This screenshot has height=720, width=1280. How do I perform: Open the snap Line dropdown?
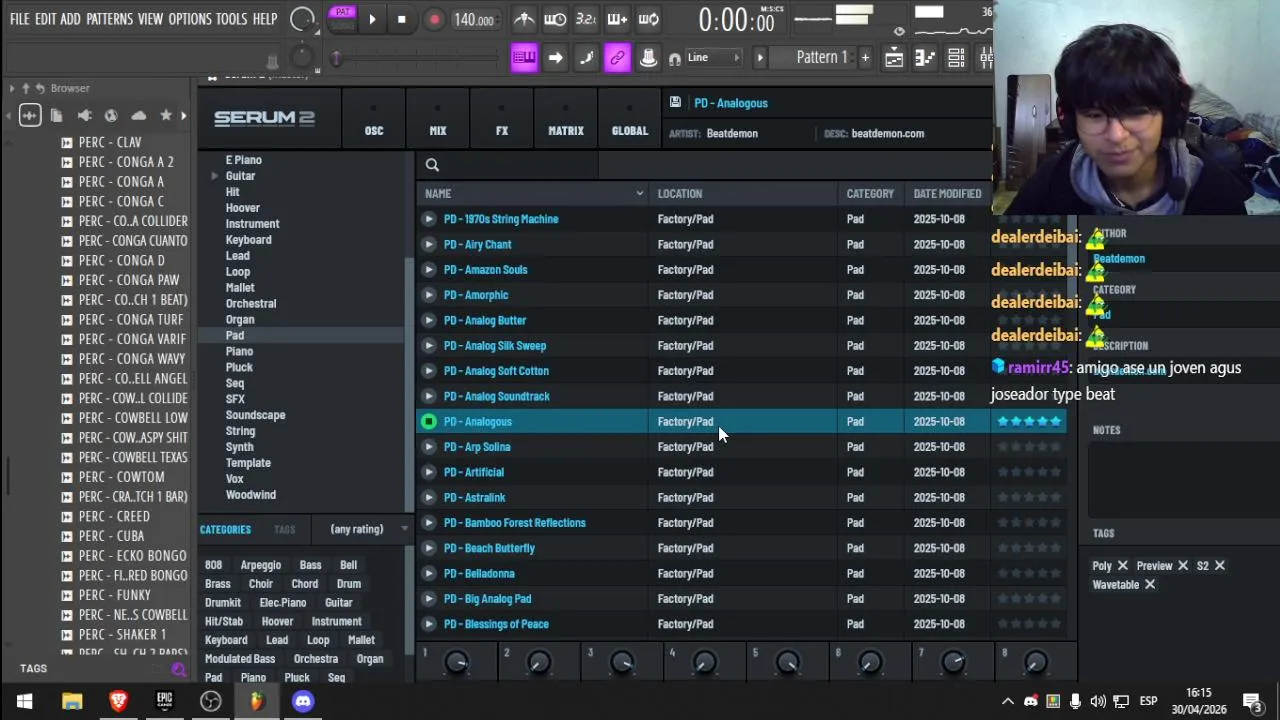coord(713,57)
